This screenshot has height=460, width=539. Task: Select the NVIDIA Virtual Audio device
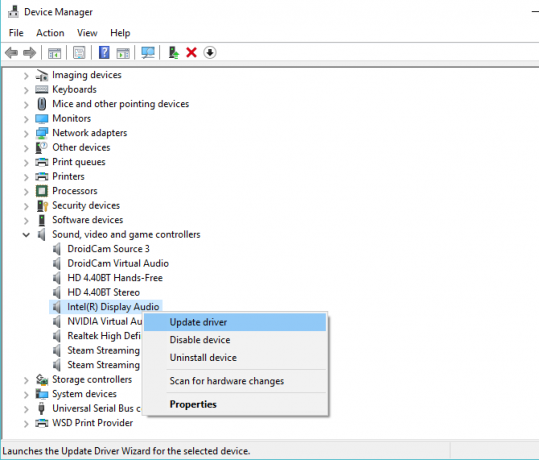(x=104, y=321)
